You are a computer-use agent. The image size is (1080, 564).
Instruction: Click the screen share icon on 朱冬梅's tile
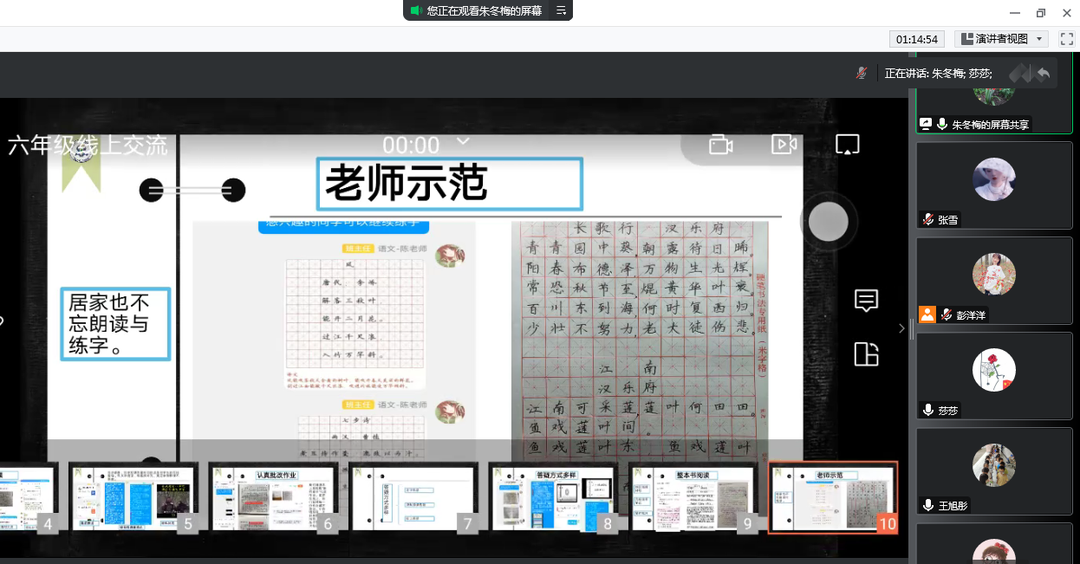[926, 124]
